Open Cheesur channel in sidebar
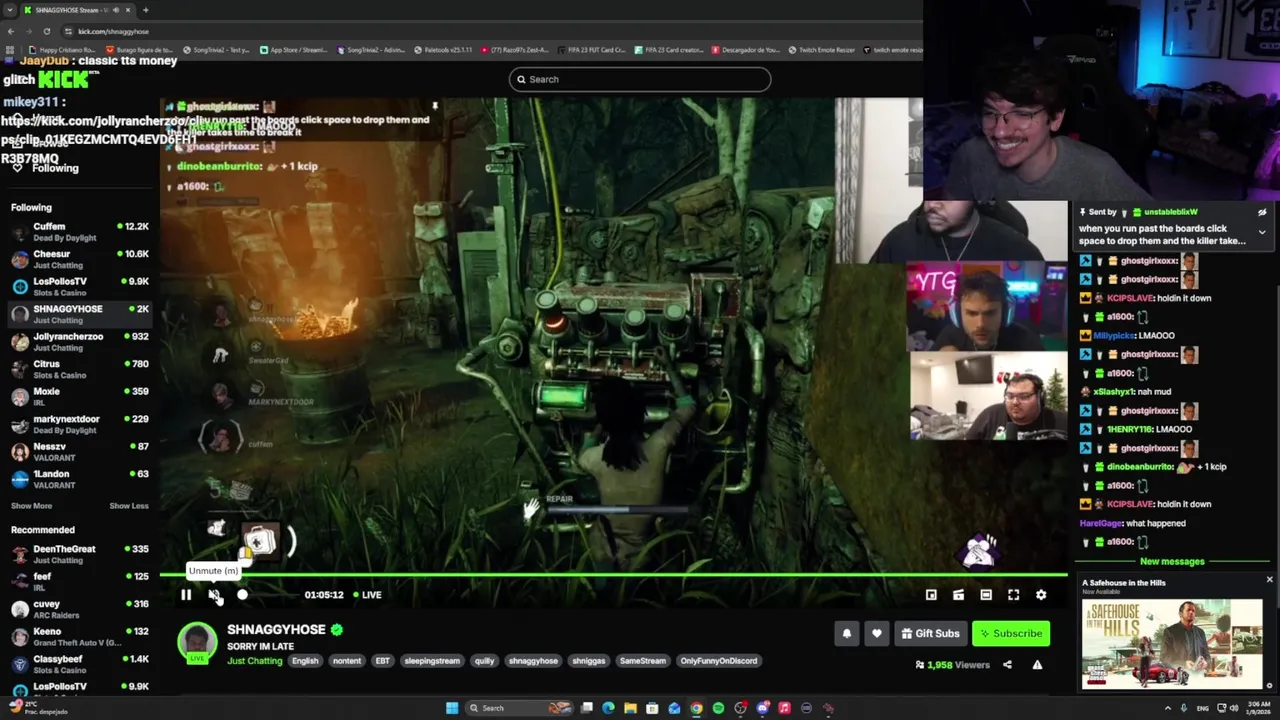 [80, 260]
